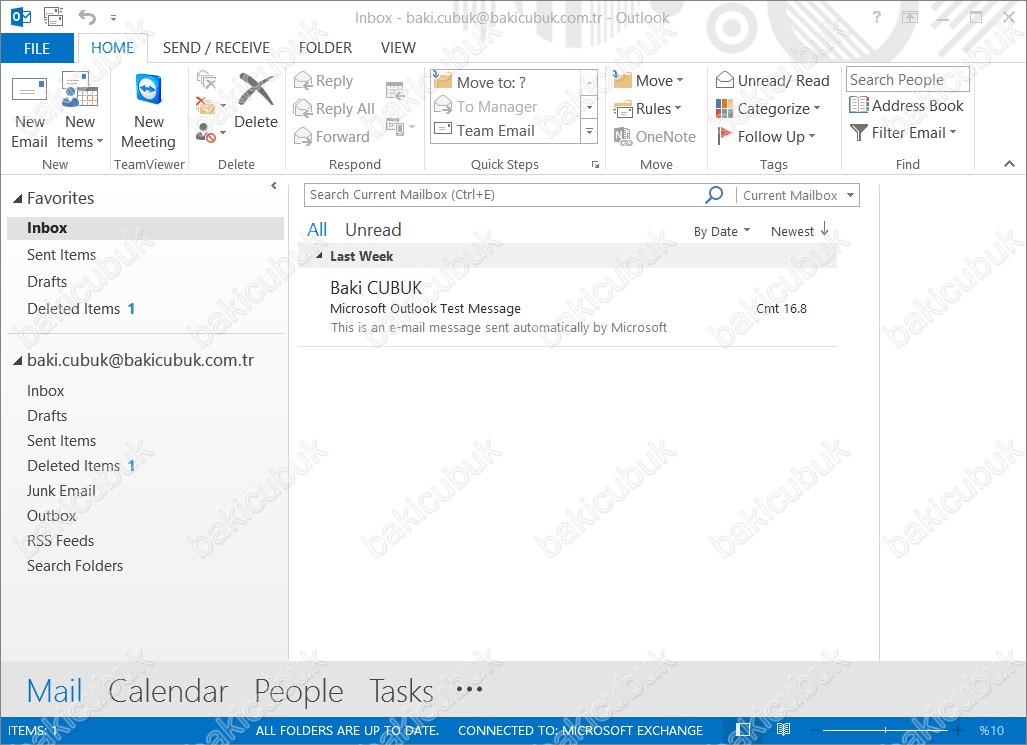The height and width of the screenshot is (745, 1027).
Task: Open the Filter Email dropdown
Action: 903,132
